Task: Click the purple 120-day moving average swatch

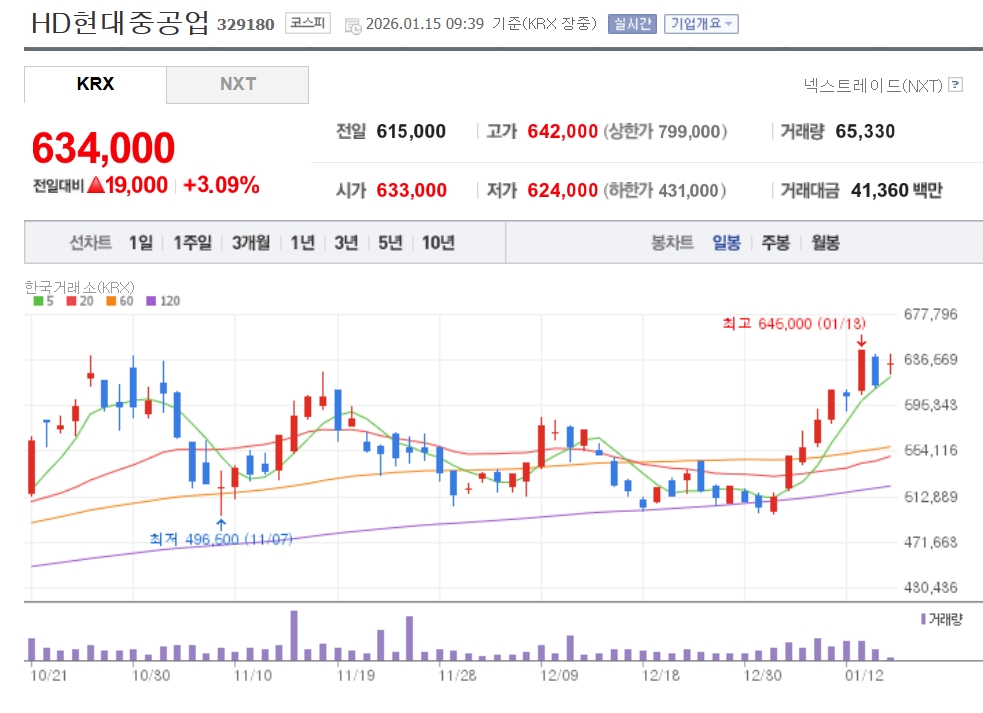Action: pyautogui.click(x=151, y=301)
